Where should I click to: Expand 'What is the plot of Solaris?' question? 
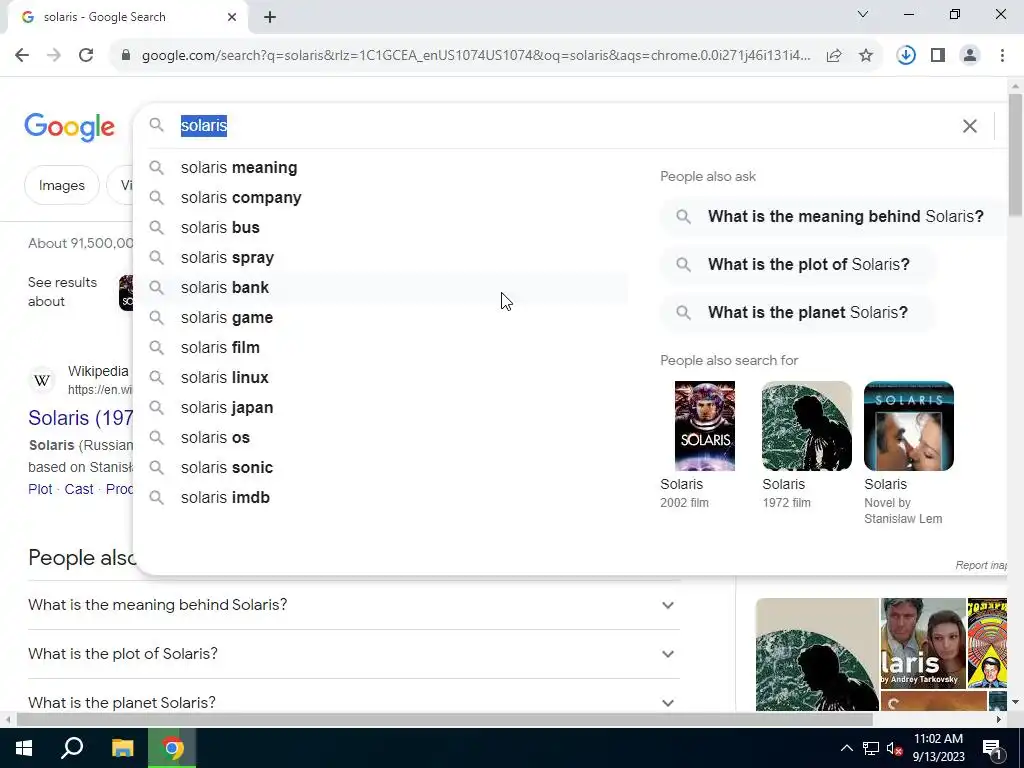click(x=354, y=654)
